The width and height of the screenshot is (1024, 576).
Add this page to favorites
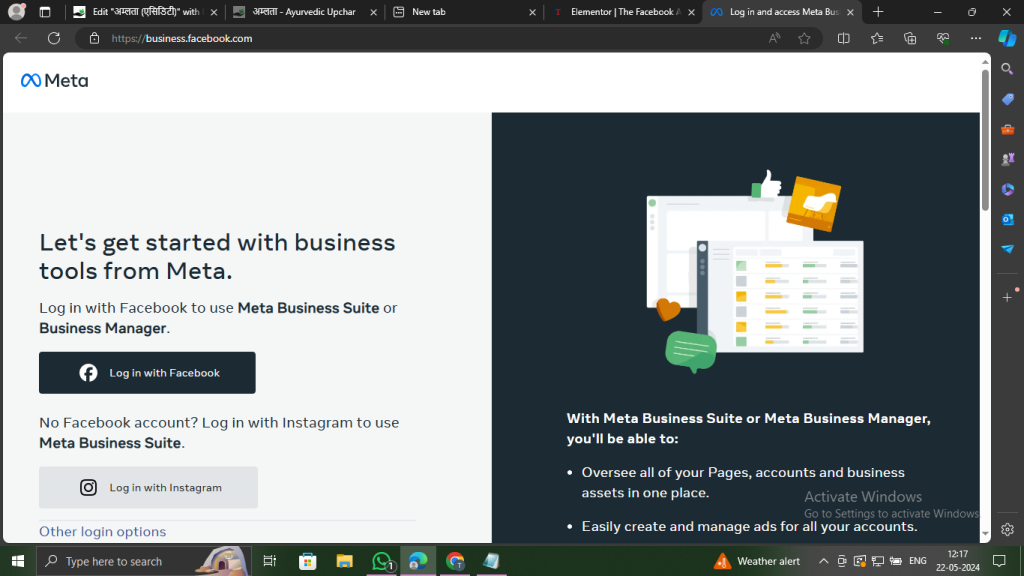[x=805, y=39]
